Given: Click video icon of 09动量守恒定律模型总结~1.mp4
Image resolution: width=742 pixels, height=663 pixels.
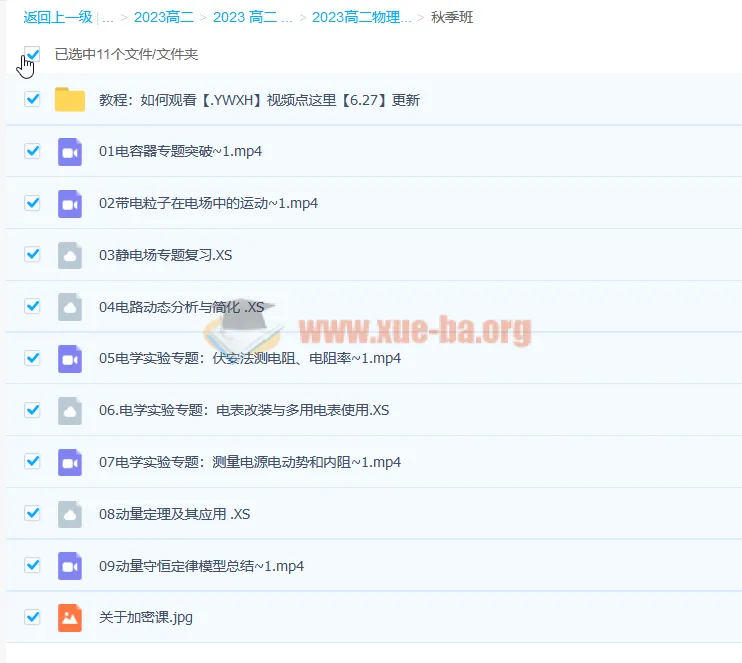Looking at the screenshot, I should 69,566.
